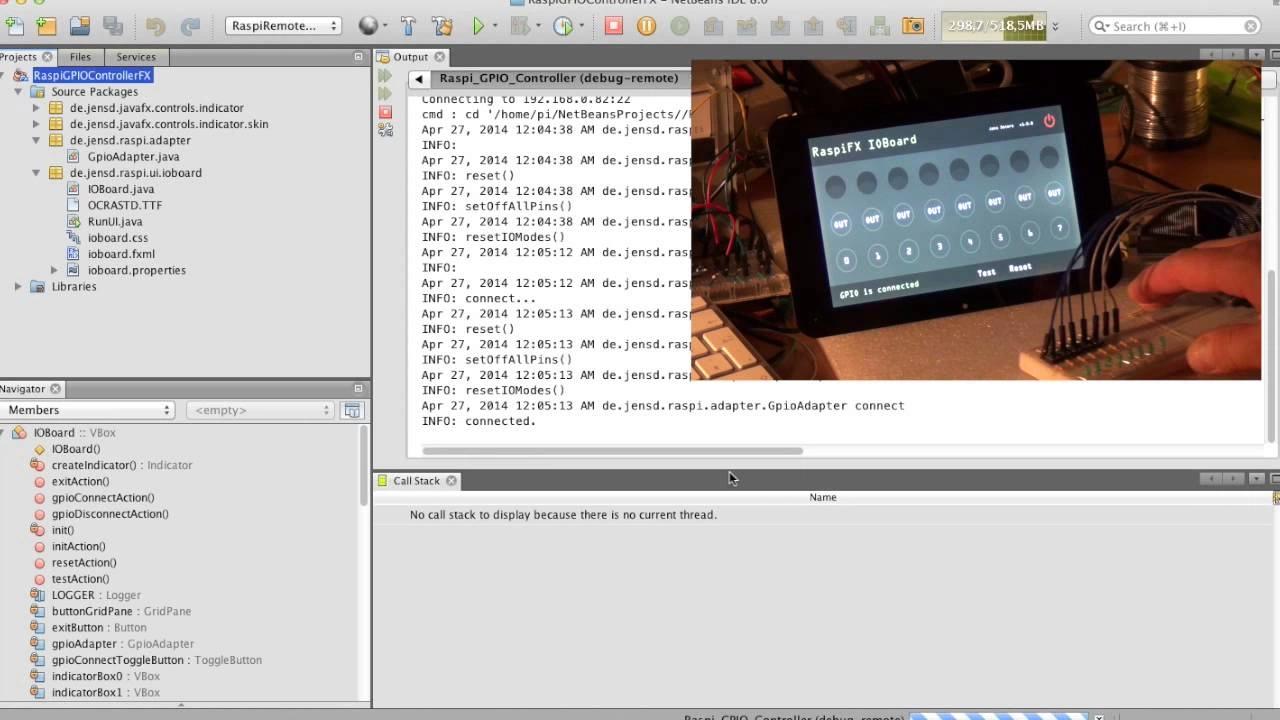Pause the debugger with the orange Pause icon
Image resolution: width=1280 pixels, height=720 pixels.
pos(646,26)
